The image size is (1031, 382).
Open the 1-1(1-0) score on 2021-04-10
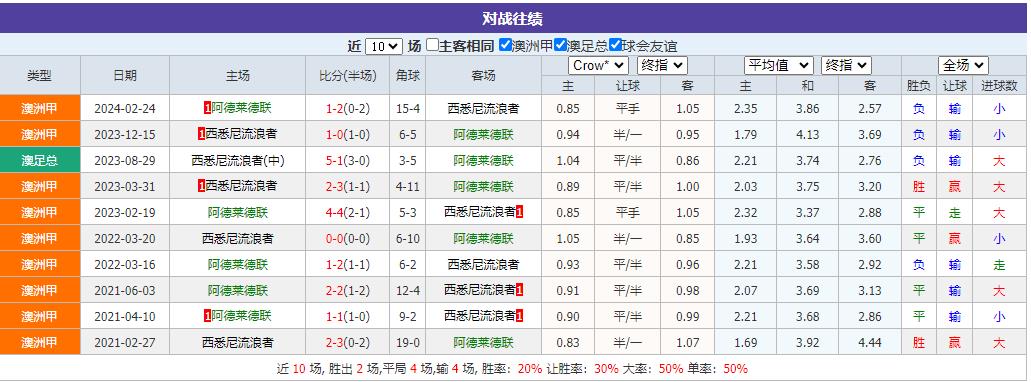click(x=348, y=317)
